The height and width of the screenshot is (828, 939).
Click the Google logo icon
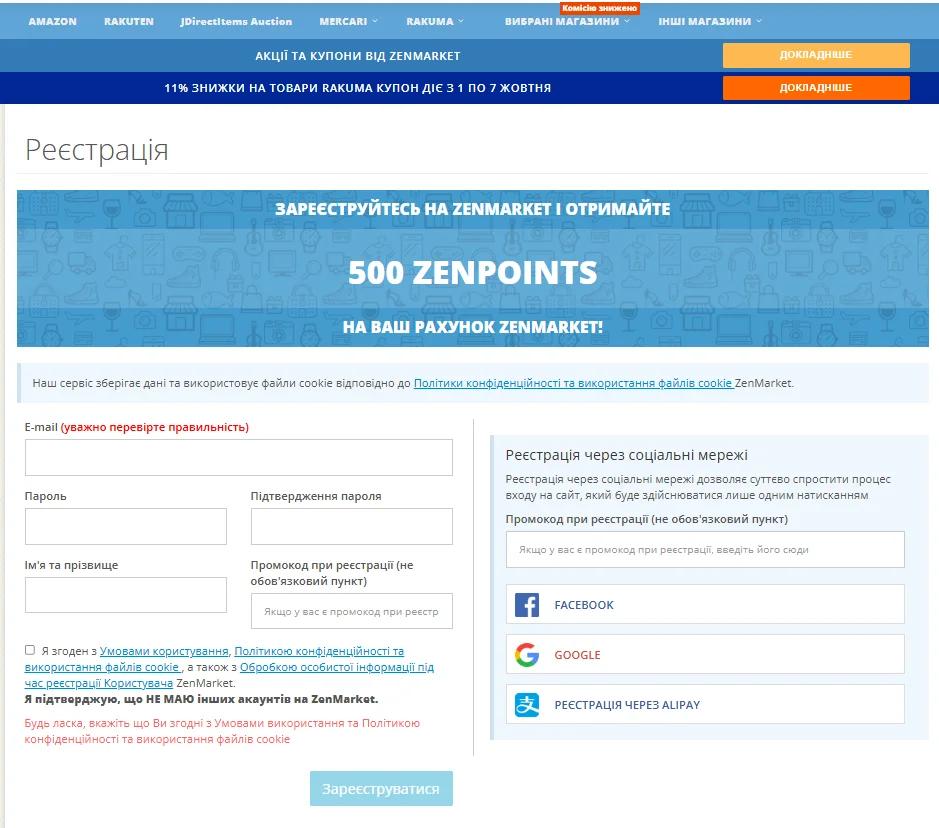tap(527, 654)
